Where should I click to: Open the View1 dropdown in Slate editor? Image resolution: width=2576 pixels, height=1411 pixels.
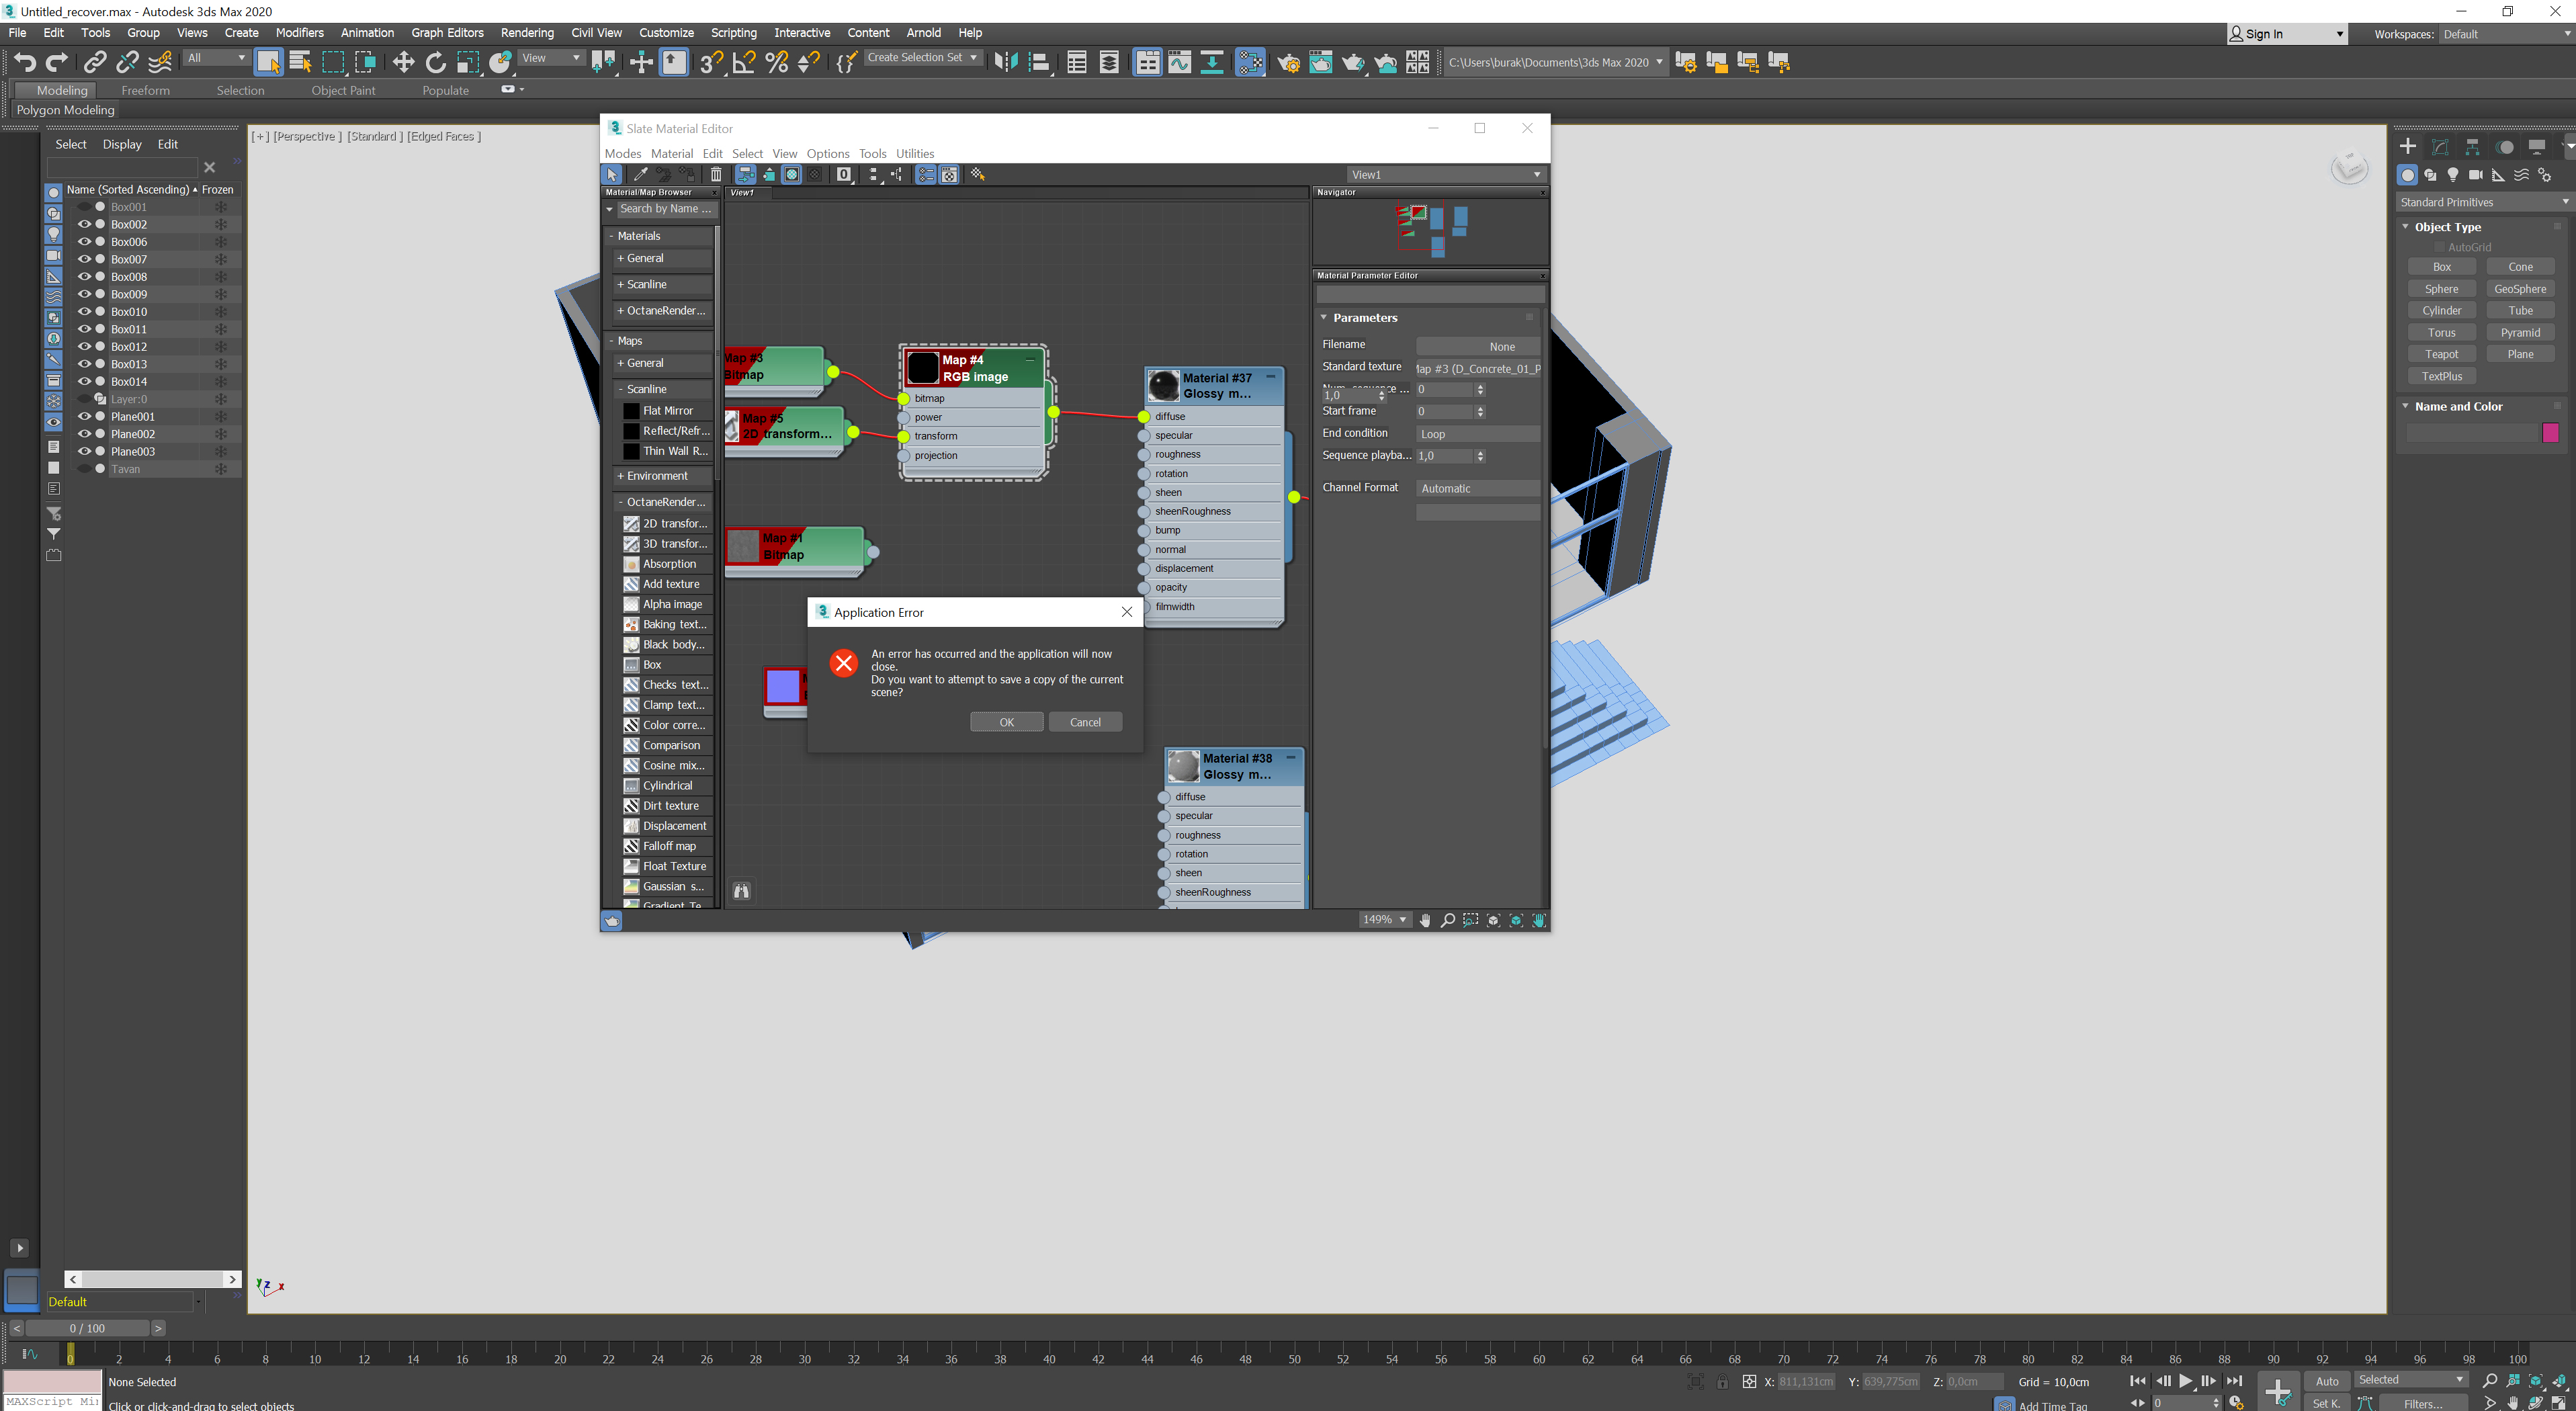point(1445,174)
